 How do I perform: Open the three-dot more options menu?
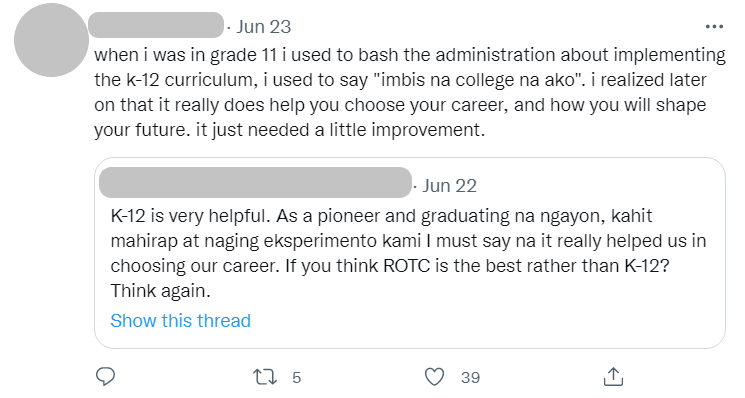[714, 27]
